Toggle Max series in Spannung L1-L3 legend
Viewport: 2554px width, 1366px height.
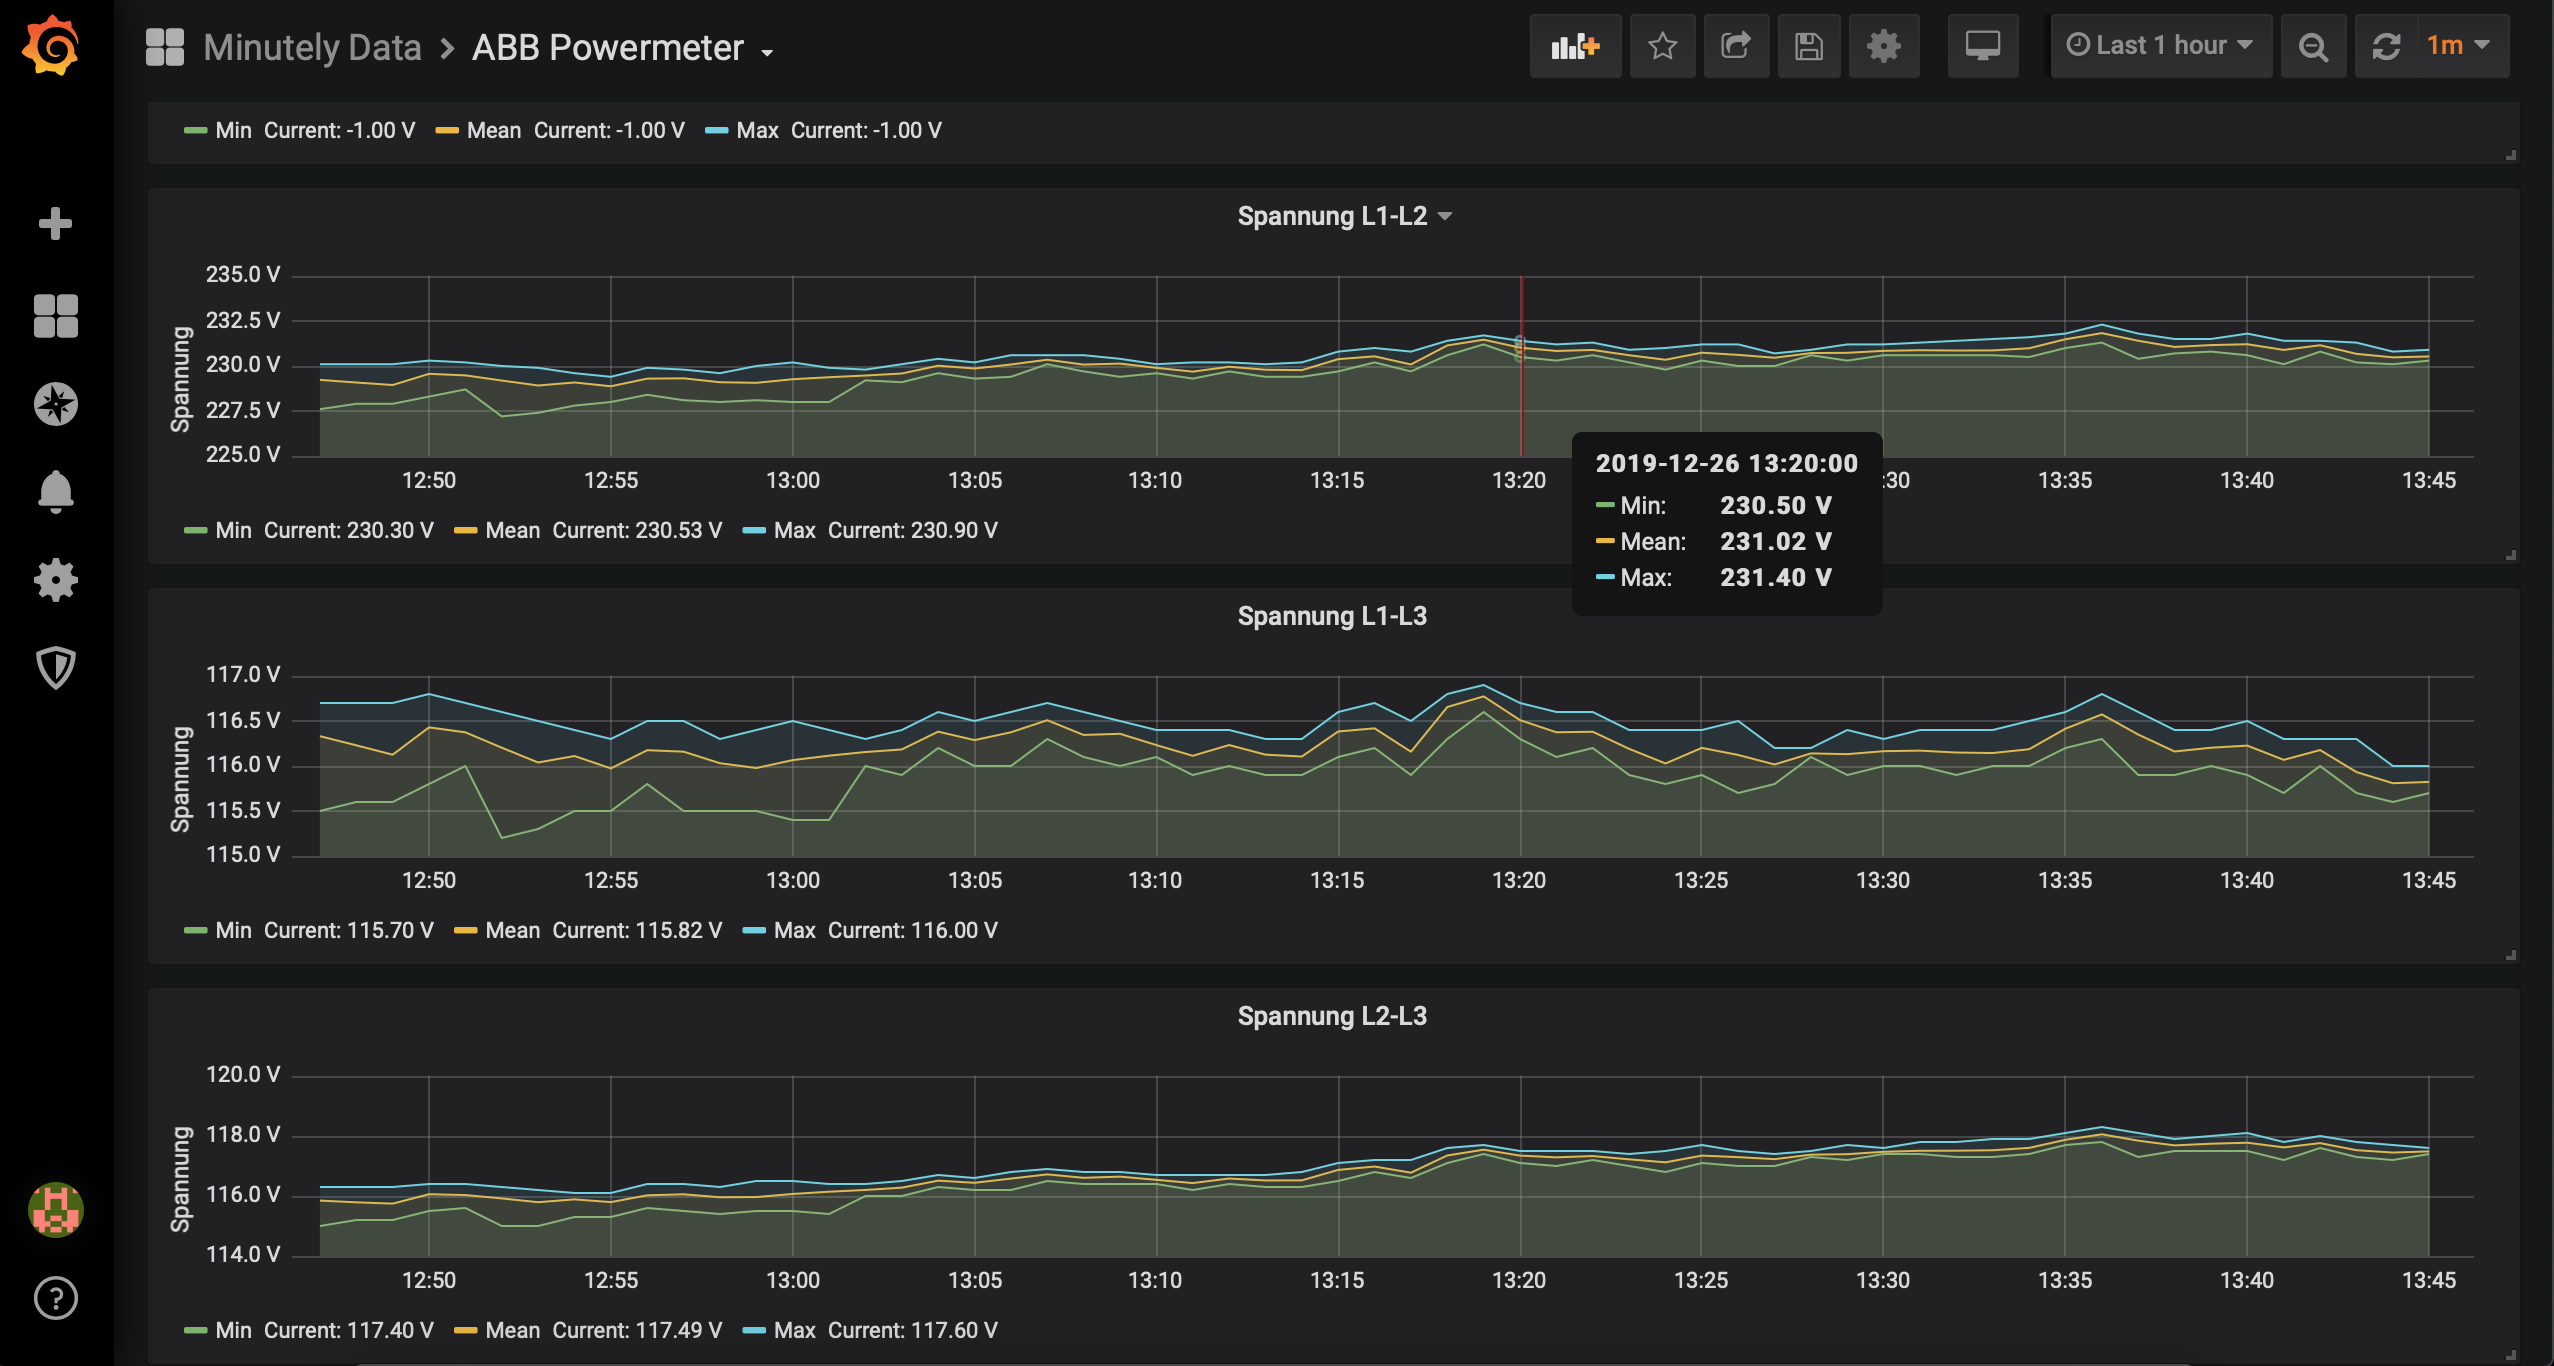[x=794, y=930]
